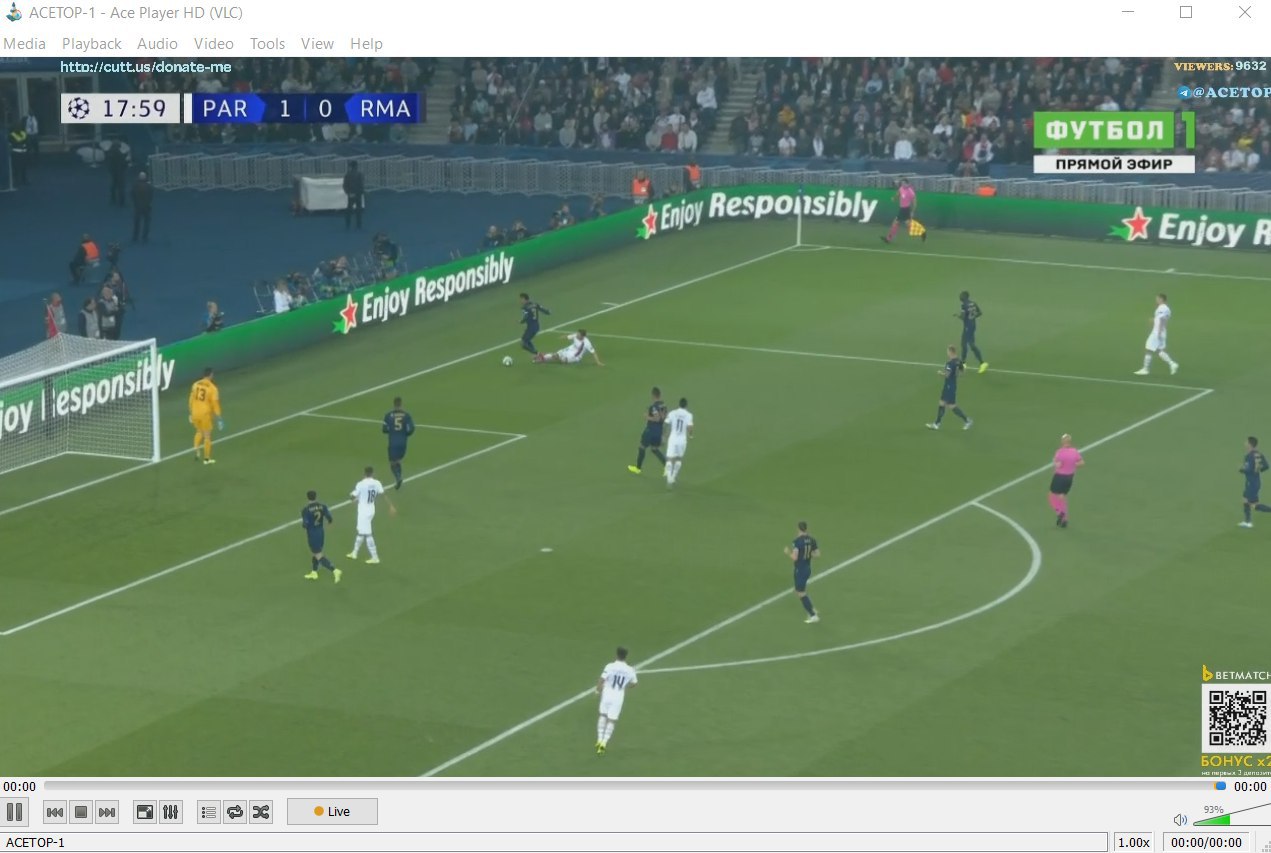Open the View menu
The image size is (1271, 853).
point(317,44)
